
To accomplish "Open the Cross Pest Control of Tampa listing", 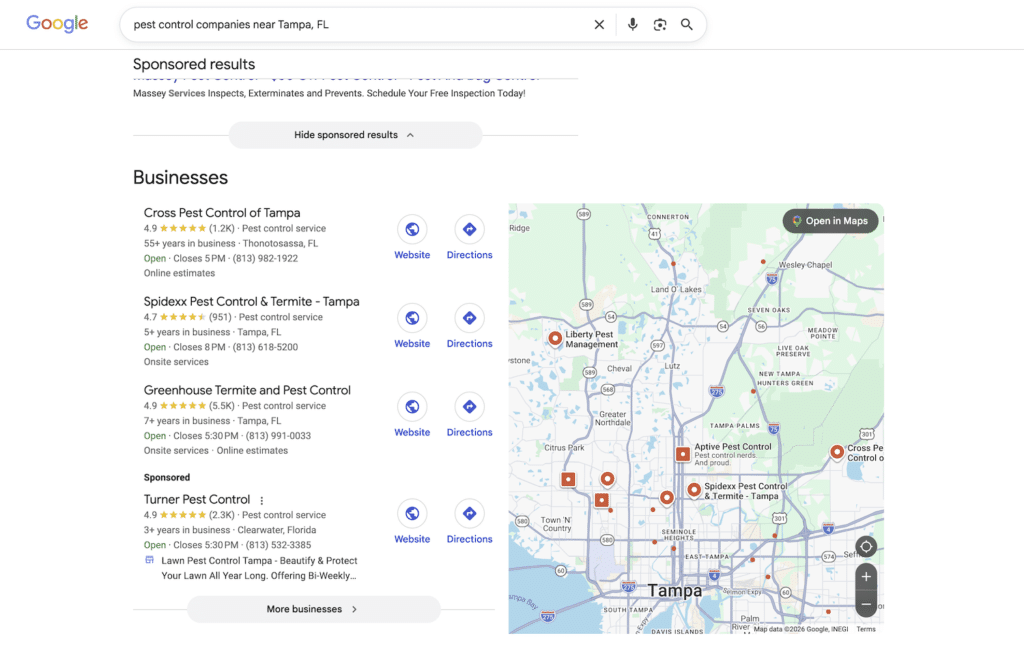I will pyautogui.click(x=222, y=213).
